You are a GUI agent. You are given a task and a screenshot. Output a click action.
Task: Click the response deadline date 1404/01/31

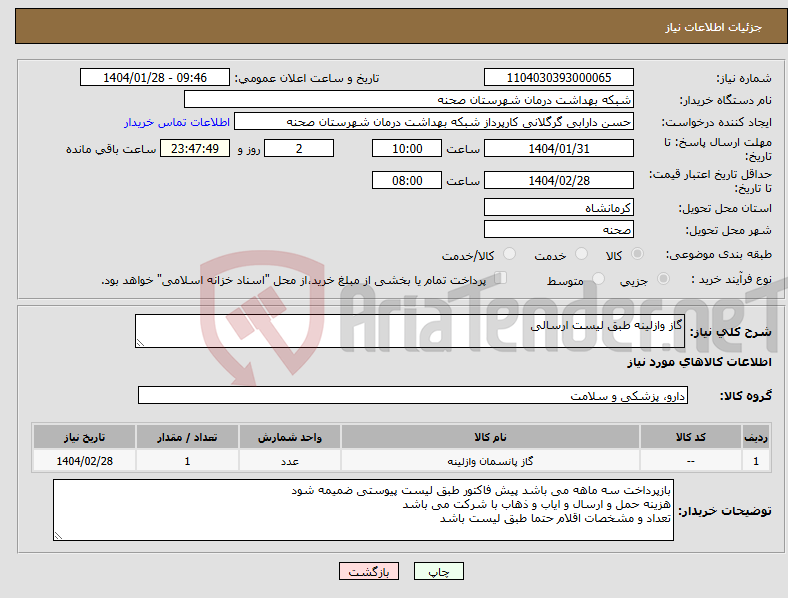(x=558, y=148)
